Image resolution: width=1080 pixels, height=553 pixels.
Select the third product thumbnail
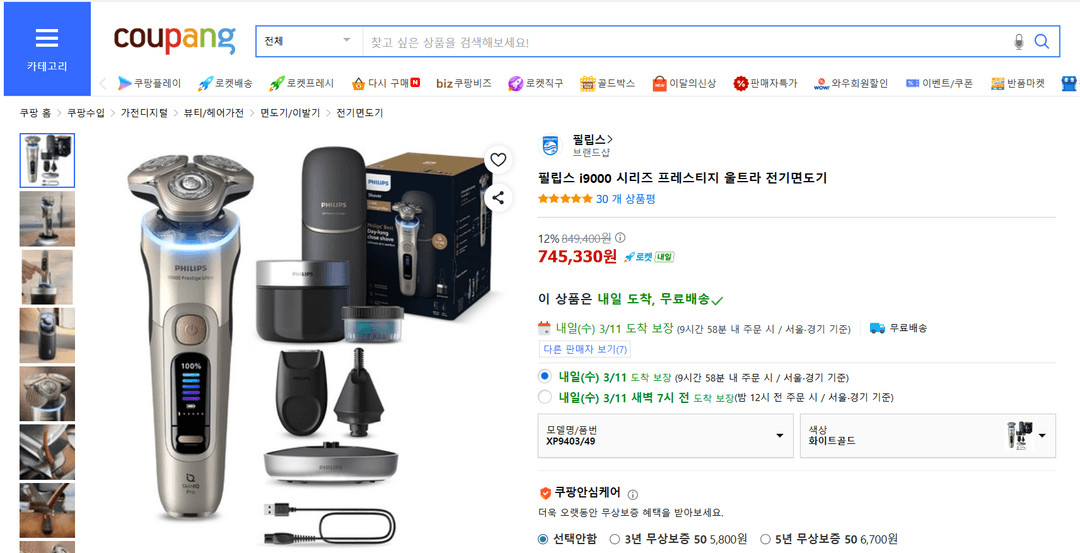click(48, 278)
